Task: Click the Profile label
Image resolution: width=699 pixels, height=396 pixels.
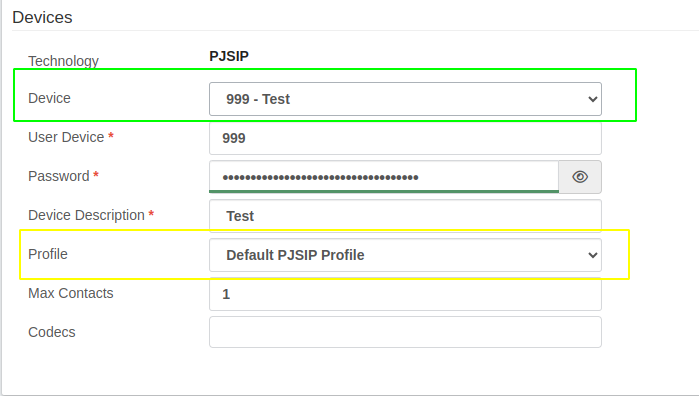Action: 48,254
